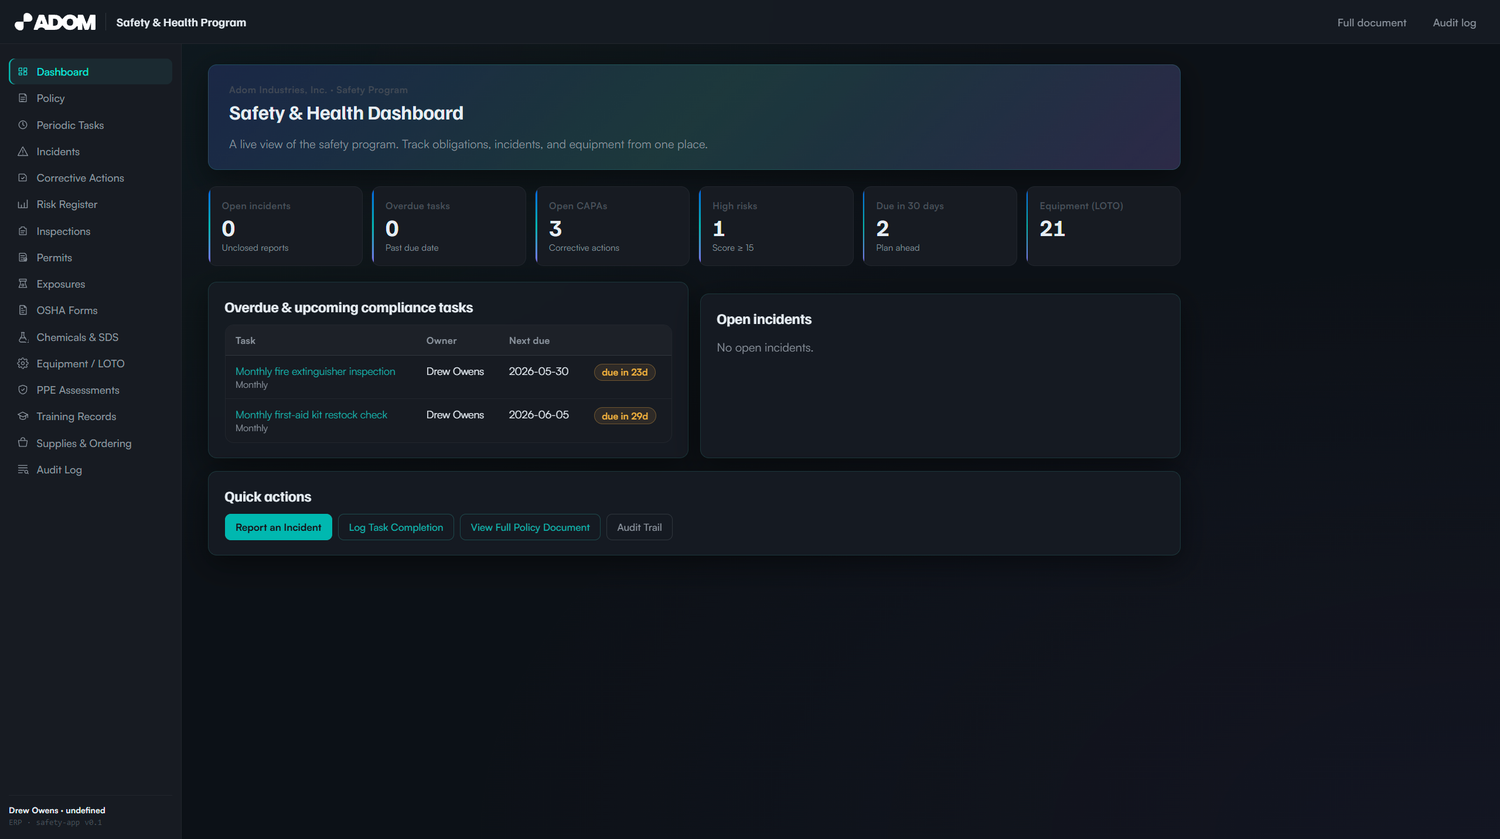Image resolution: width=1500 pixels, height=839 pixels.
Task: Click the Policy document icon in sidebar
Action: [x=23, y=98]
